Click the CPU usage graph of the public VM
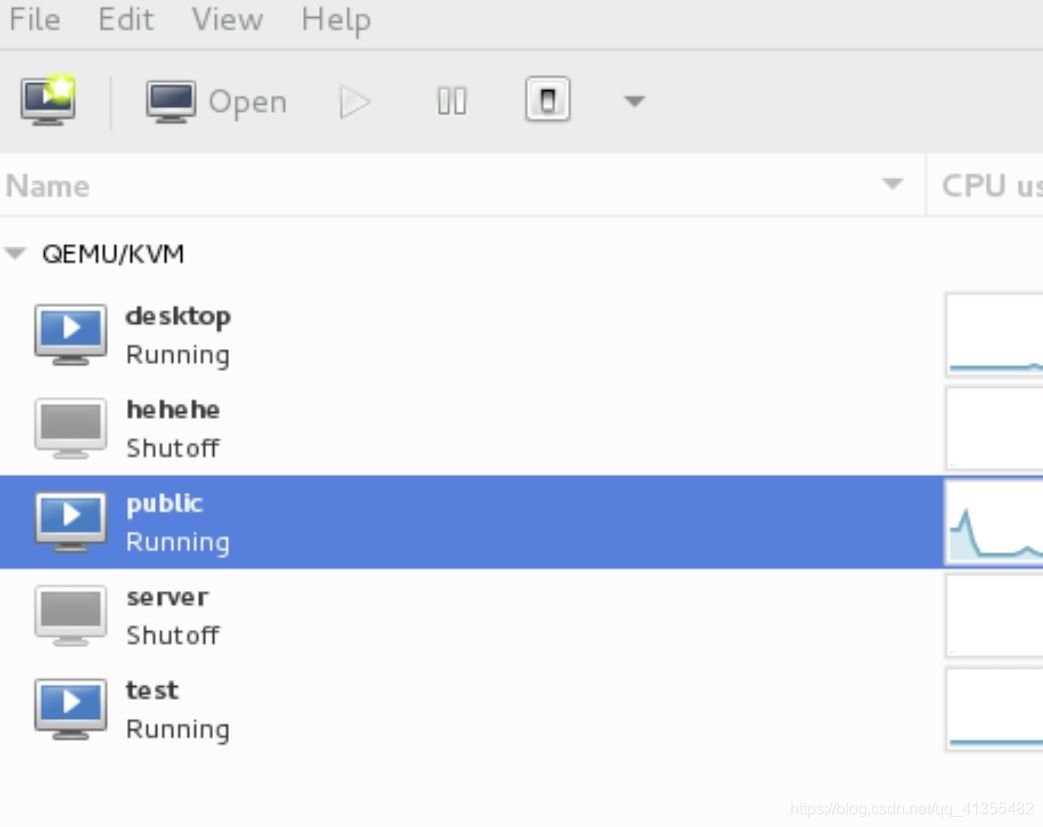The image size is (1043, 827). [994, 522]
